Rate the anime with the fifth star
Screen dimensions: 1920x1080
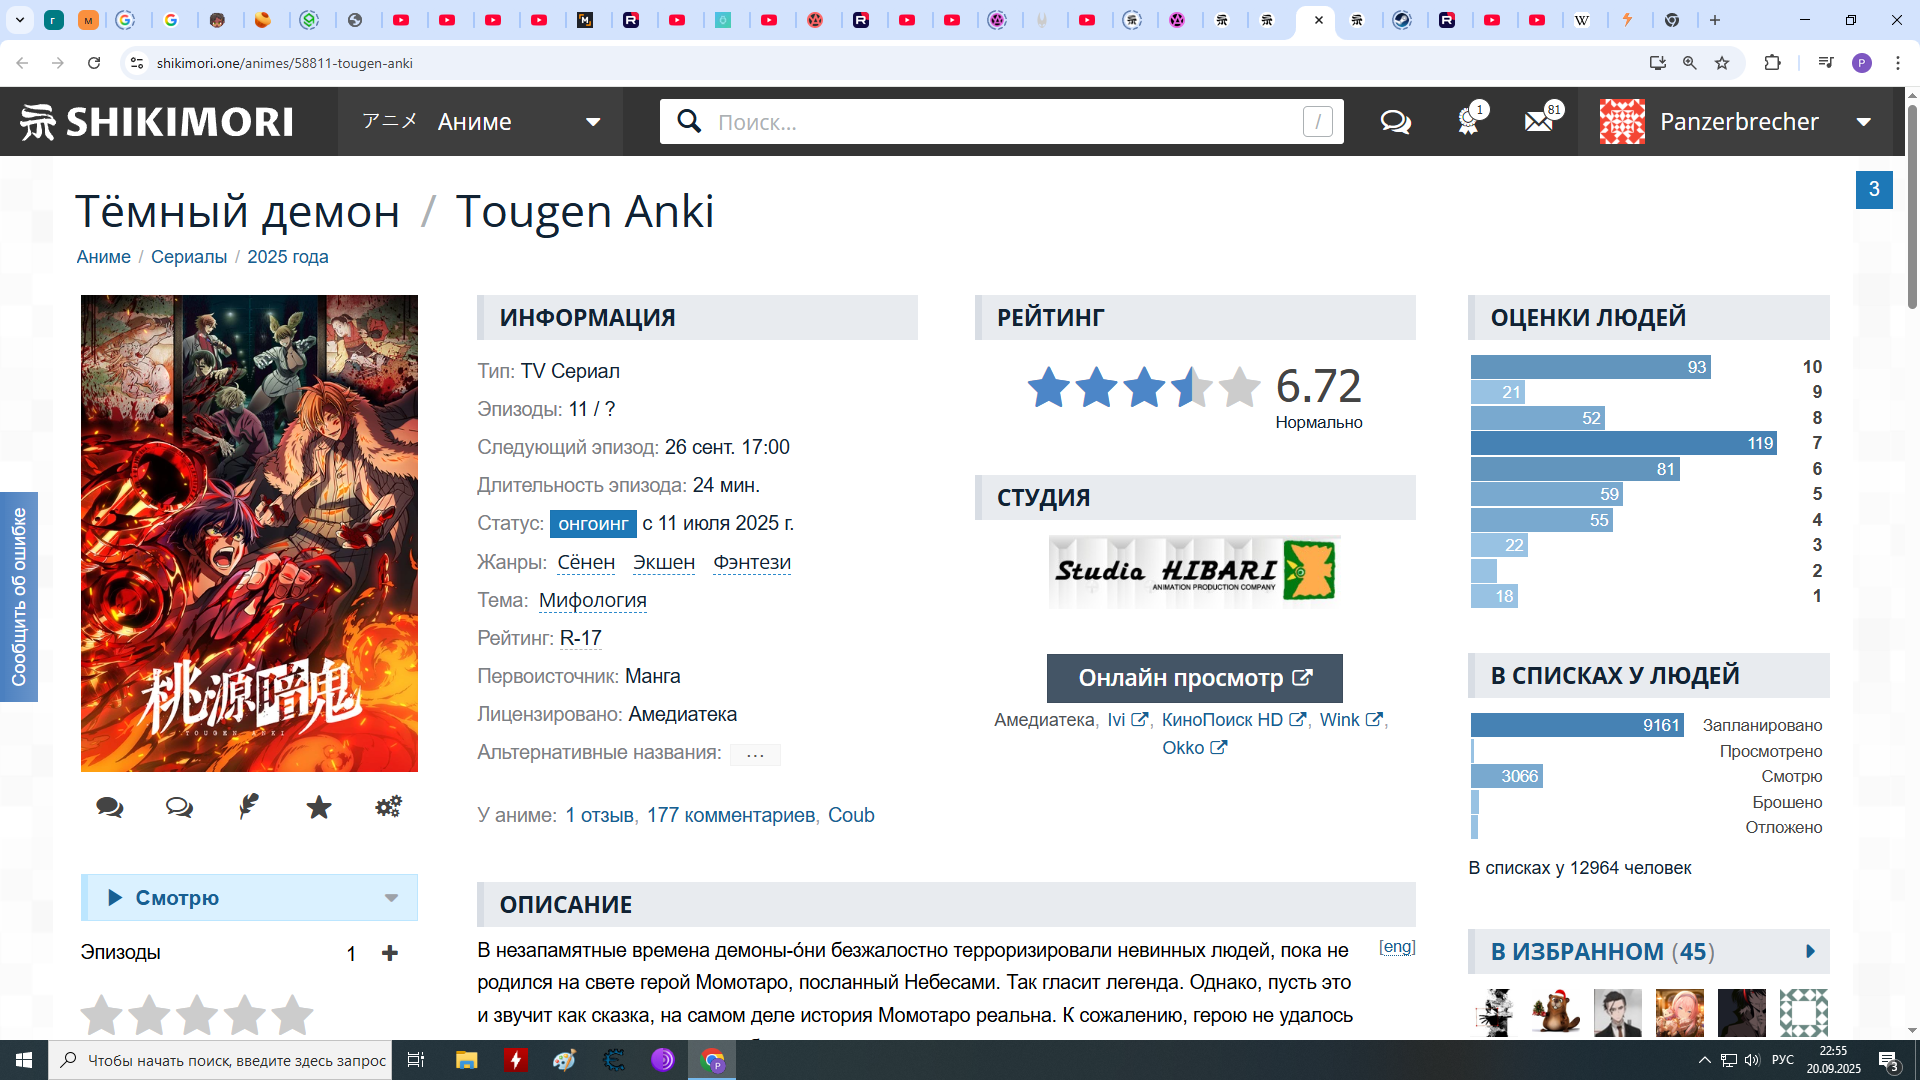(x=292, y=1016)
